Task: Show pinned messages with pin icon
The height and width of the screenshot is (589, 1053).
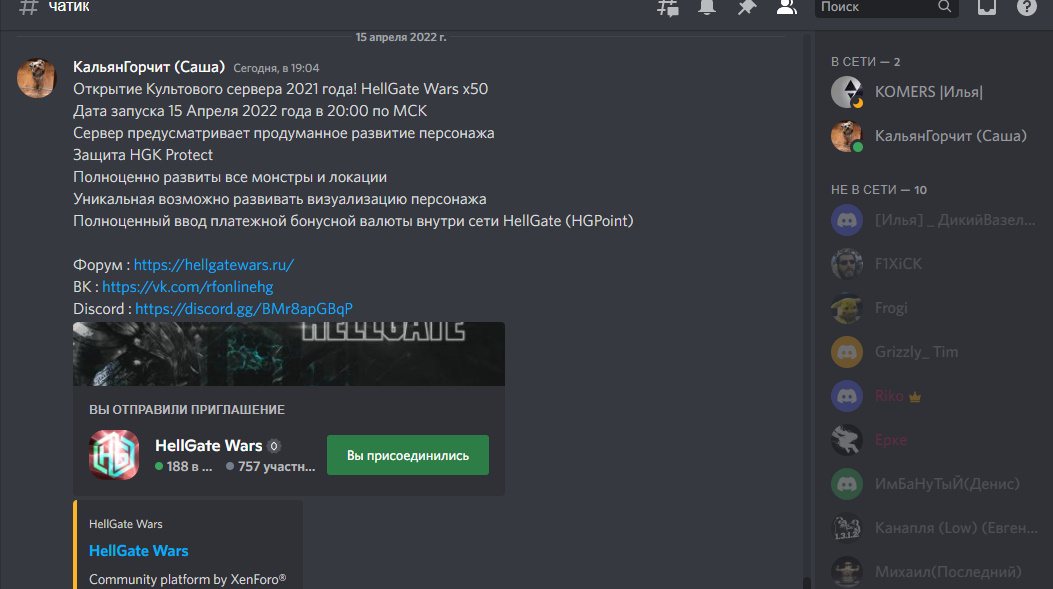Action: pos(746,7)
